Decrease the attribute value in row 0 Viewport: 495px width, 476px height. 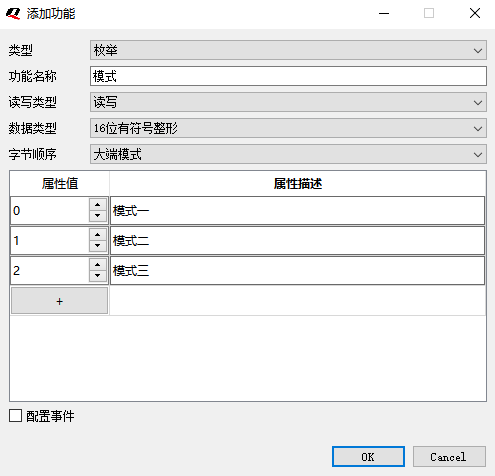(x=98, y=216)
